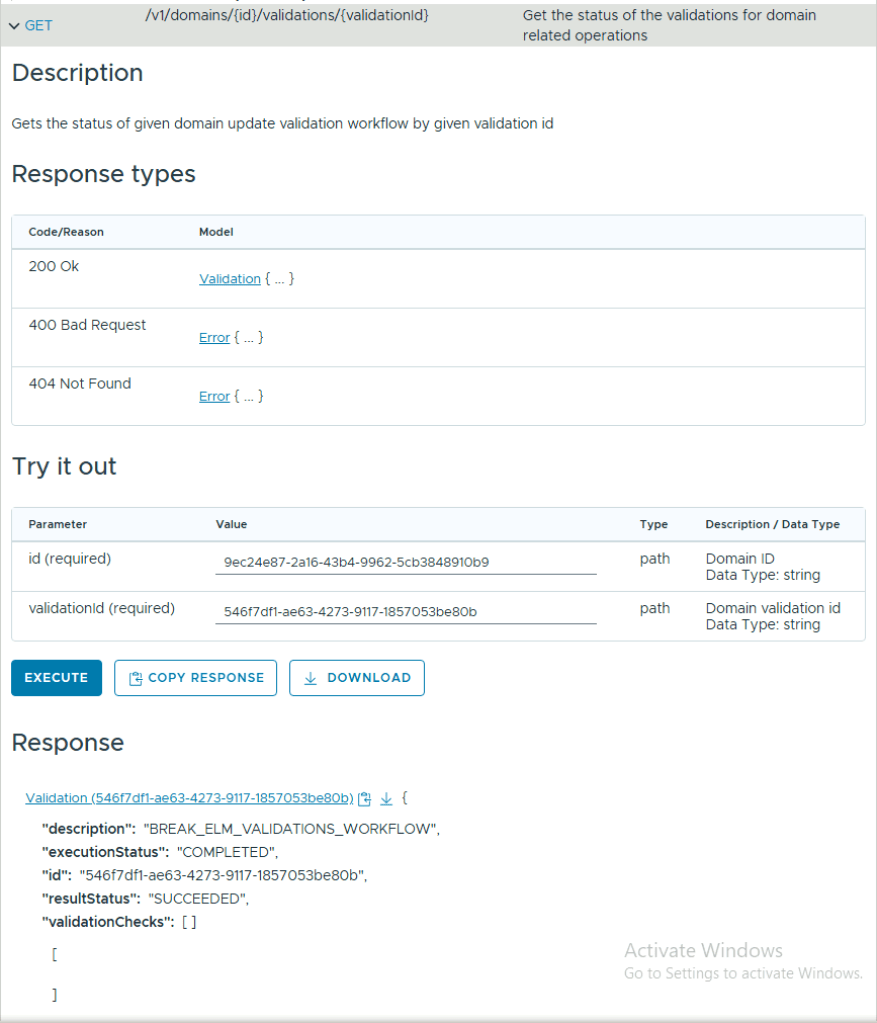Open the Validation model link for 200 Ok

[230, 279]
